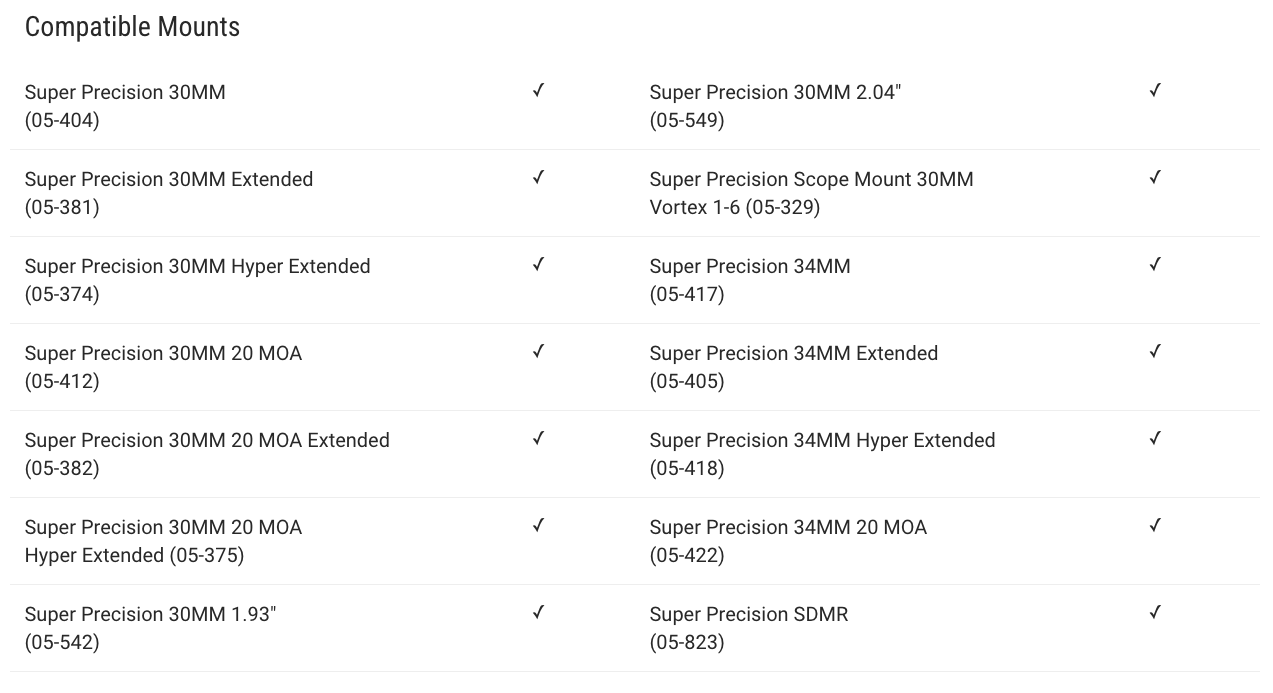Image resolution: width=1273 pixels, height=693 pixels.
Task: Click checkmark beside Super Precision 30MM Extended
Action: (538, 177)
